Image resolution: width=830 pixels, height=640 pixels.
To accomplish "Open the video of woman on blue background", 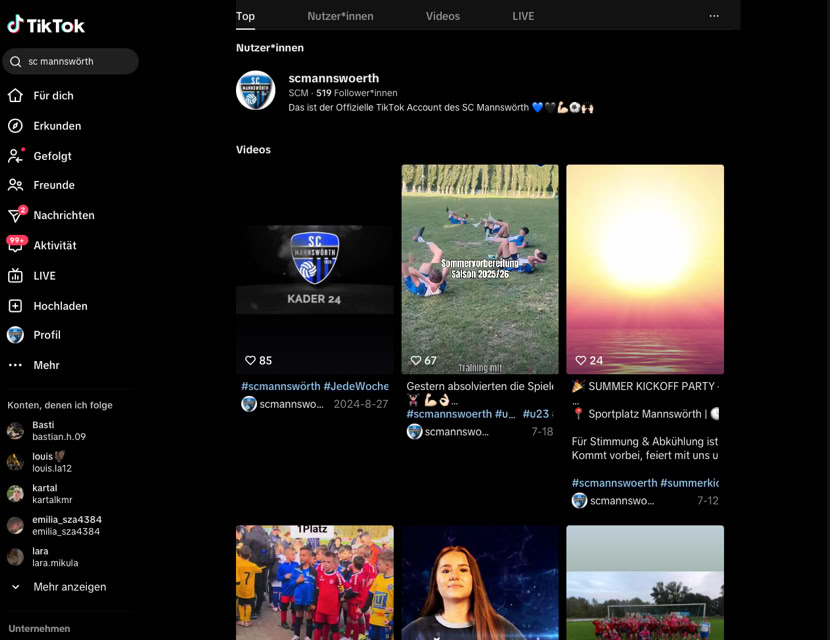I will tap(480, 582).
